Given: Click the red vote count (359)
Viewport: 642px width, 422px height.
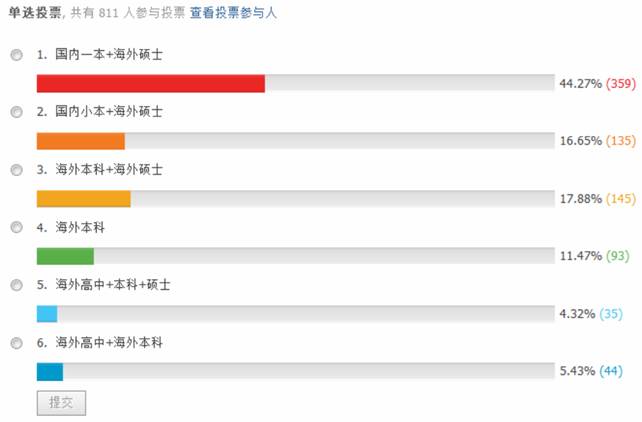Looking at the screenshot, I should point(621,84).
